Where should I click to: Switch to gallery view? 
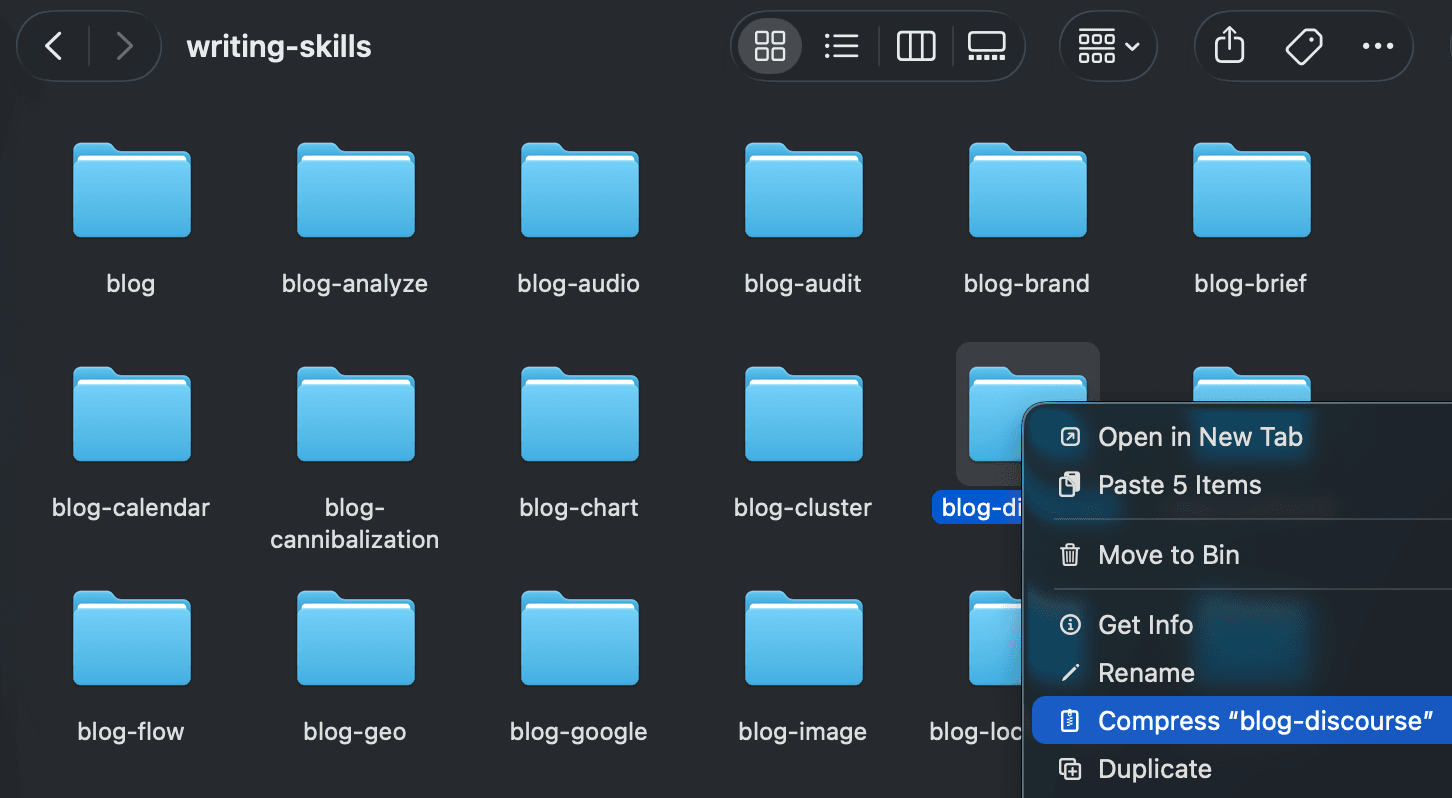point(986,46)
